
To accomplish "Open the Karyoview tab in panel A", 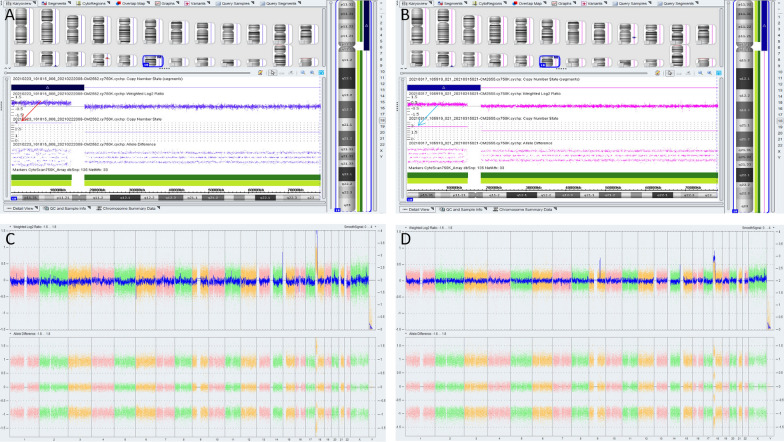I will pyautogui.click(x=16, y=4).
